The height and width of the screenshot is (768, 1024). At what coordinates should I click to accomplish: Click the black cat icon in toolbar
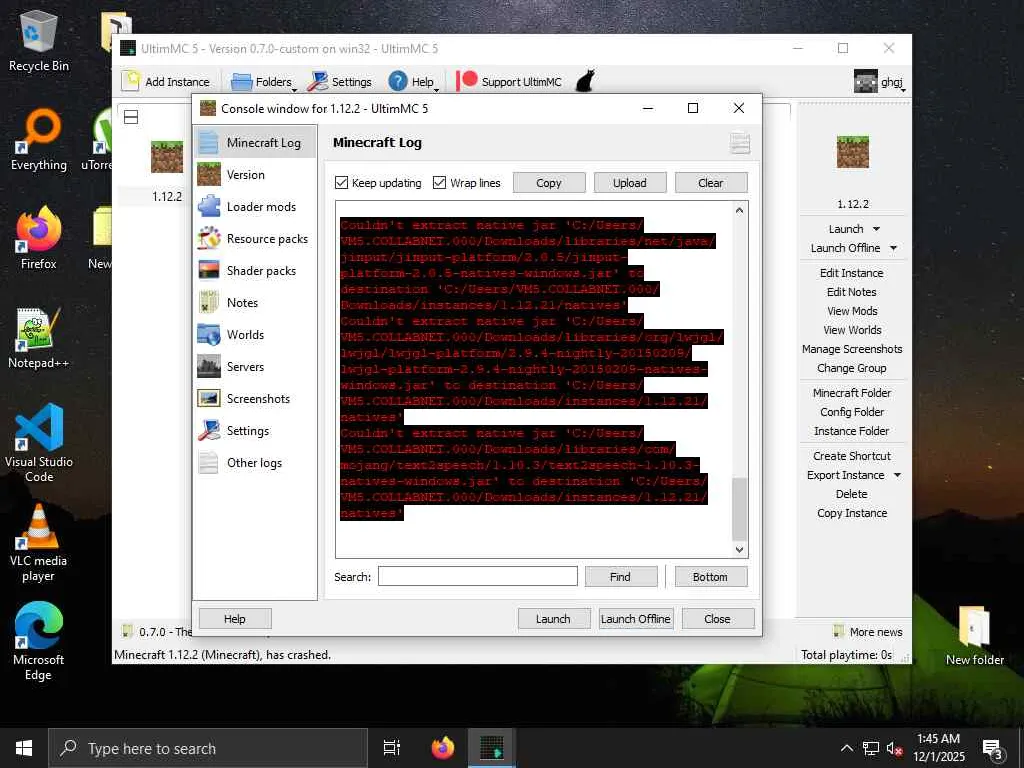tap(586, 81)
